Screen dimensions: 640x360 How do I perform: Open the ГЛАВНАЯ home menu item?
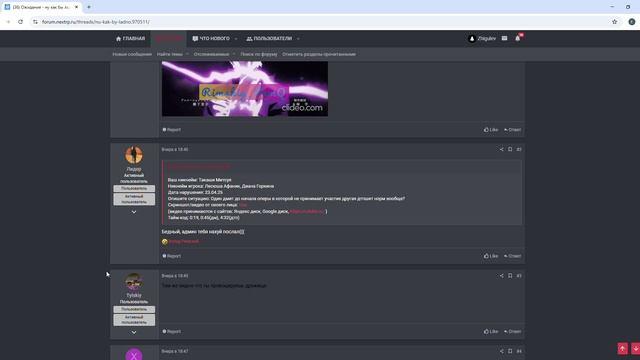click(x=130, y=39)
